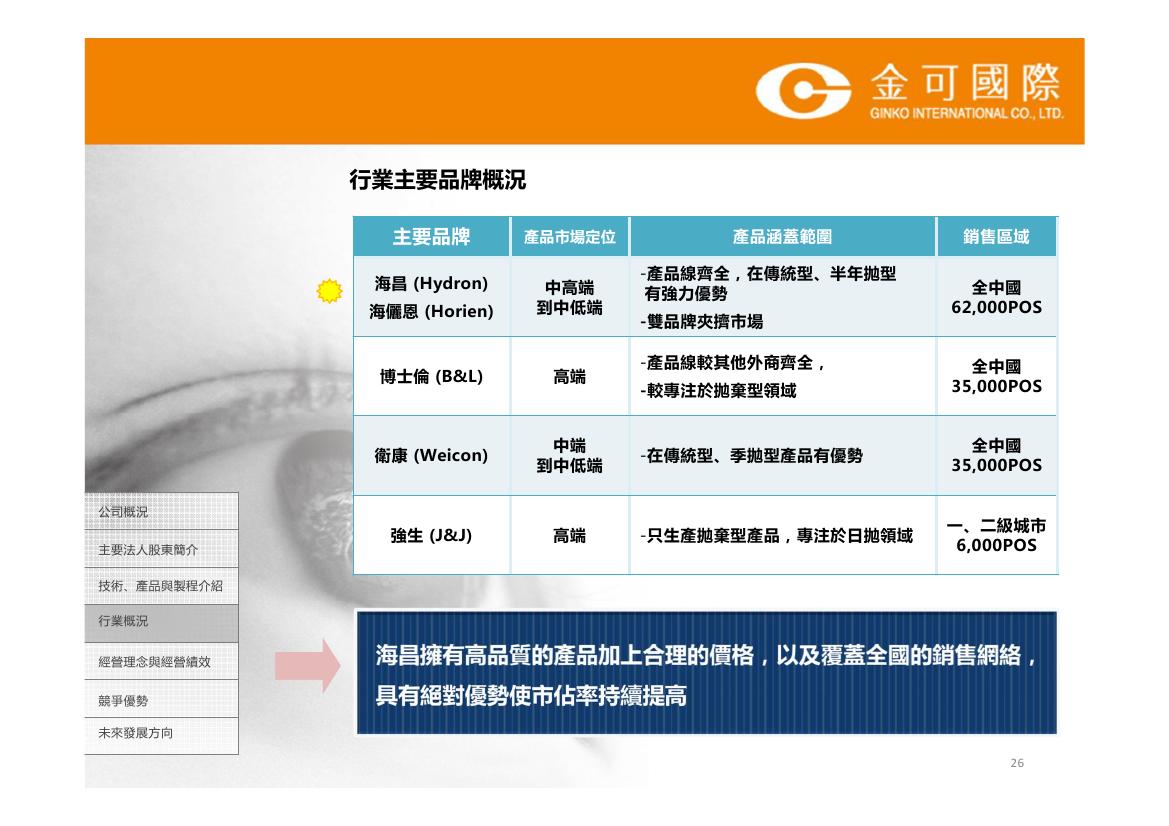Click the 金可國際 company name in header

[x=965, y=83]
